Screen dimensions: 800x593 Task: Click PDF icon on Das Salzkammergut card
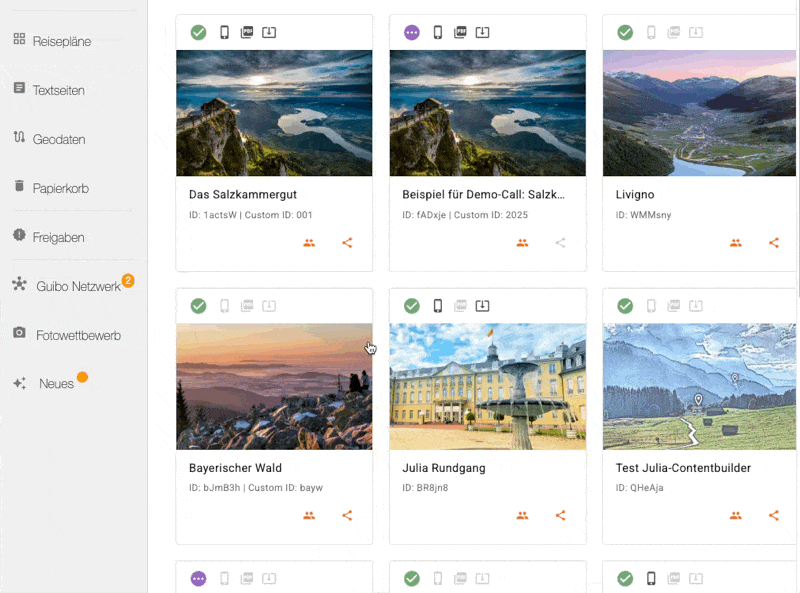pos(246,32)
